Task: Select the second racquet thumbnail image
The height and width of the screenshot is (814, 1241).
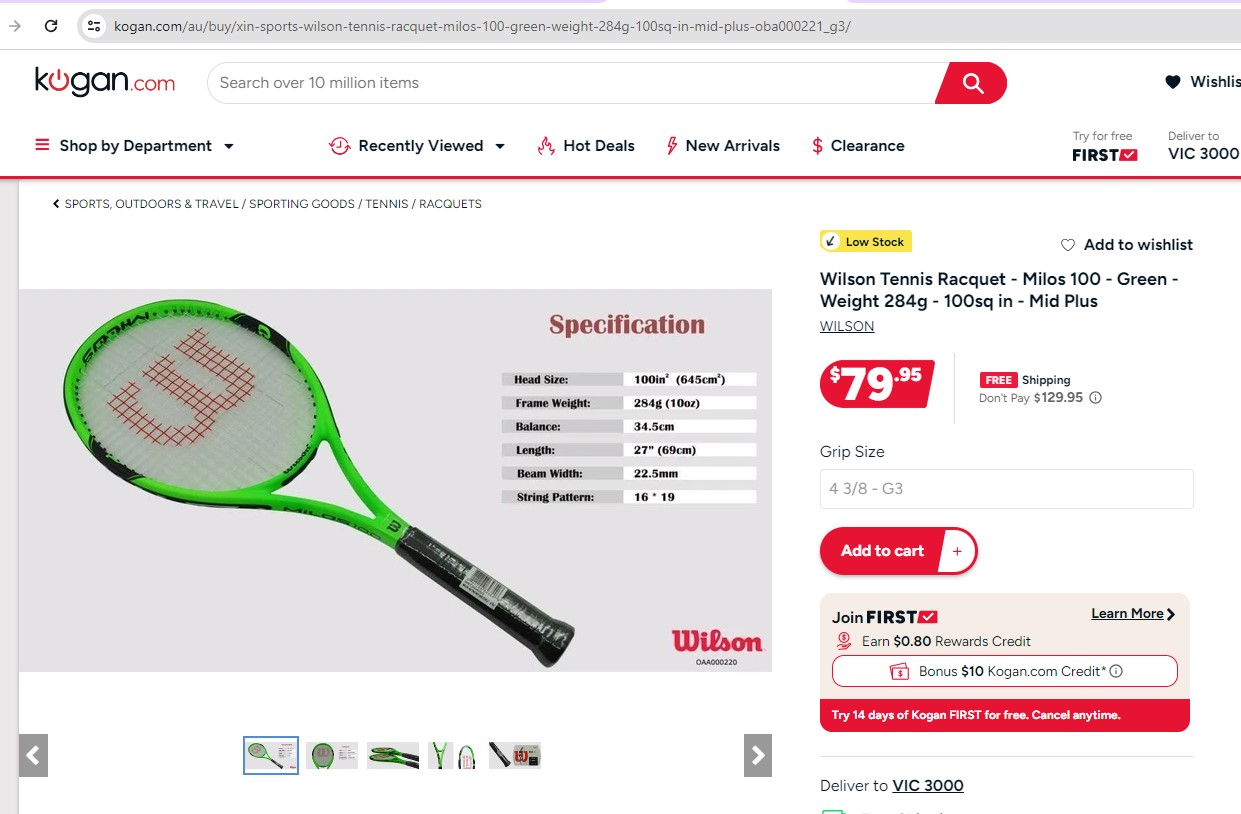Action: click(x=332, y=755)
